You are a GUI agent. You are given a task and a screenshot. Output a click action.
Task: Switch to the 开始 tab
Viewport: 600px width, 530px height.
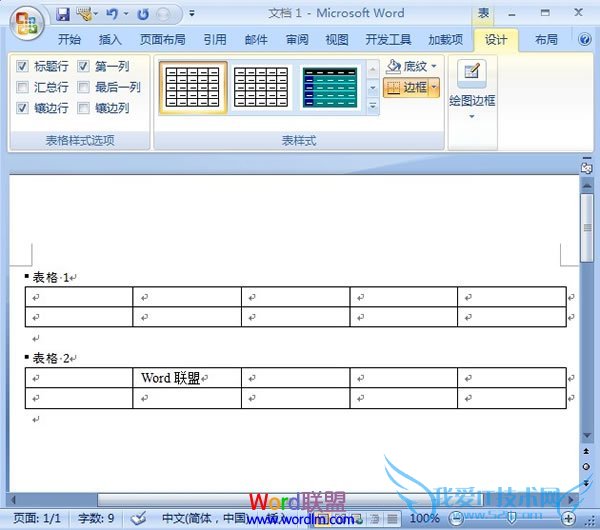(69, 39)
